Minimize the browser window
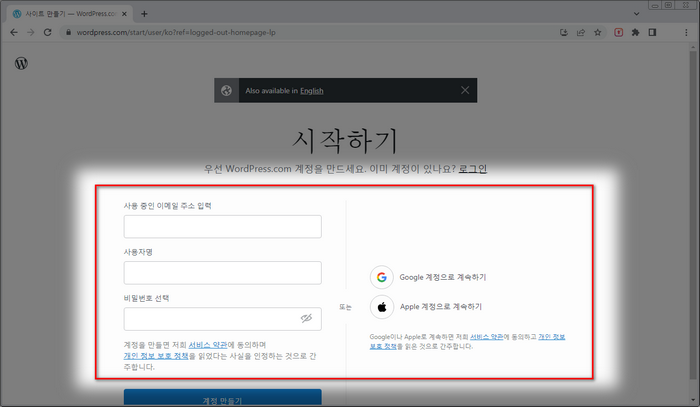 (x=655, y=5)
